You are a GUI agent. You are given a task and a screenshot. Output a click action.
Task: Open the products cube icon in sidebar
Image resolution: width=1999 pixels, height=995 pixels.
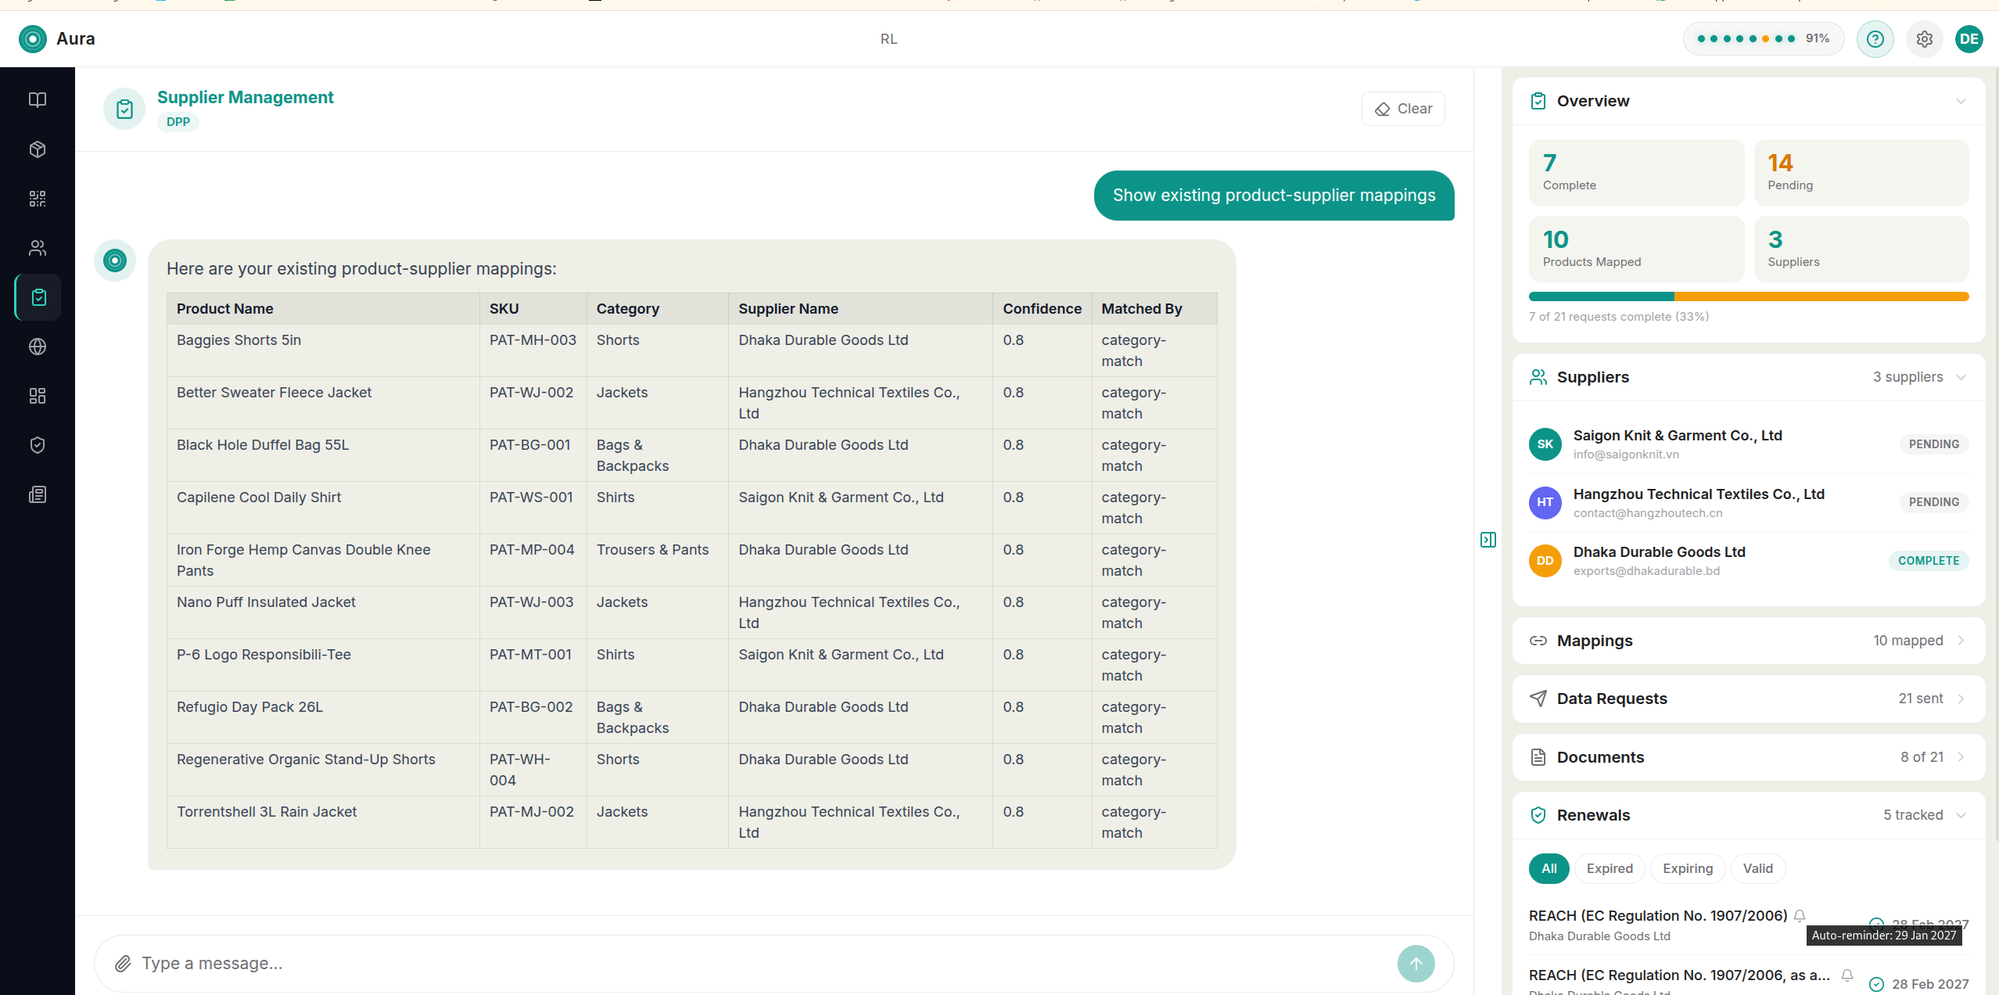(x=37, y=149)
